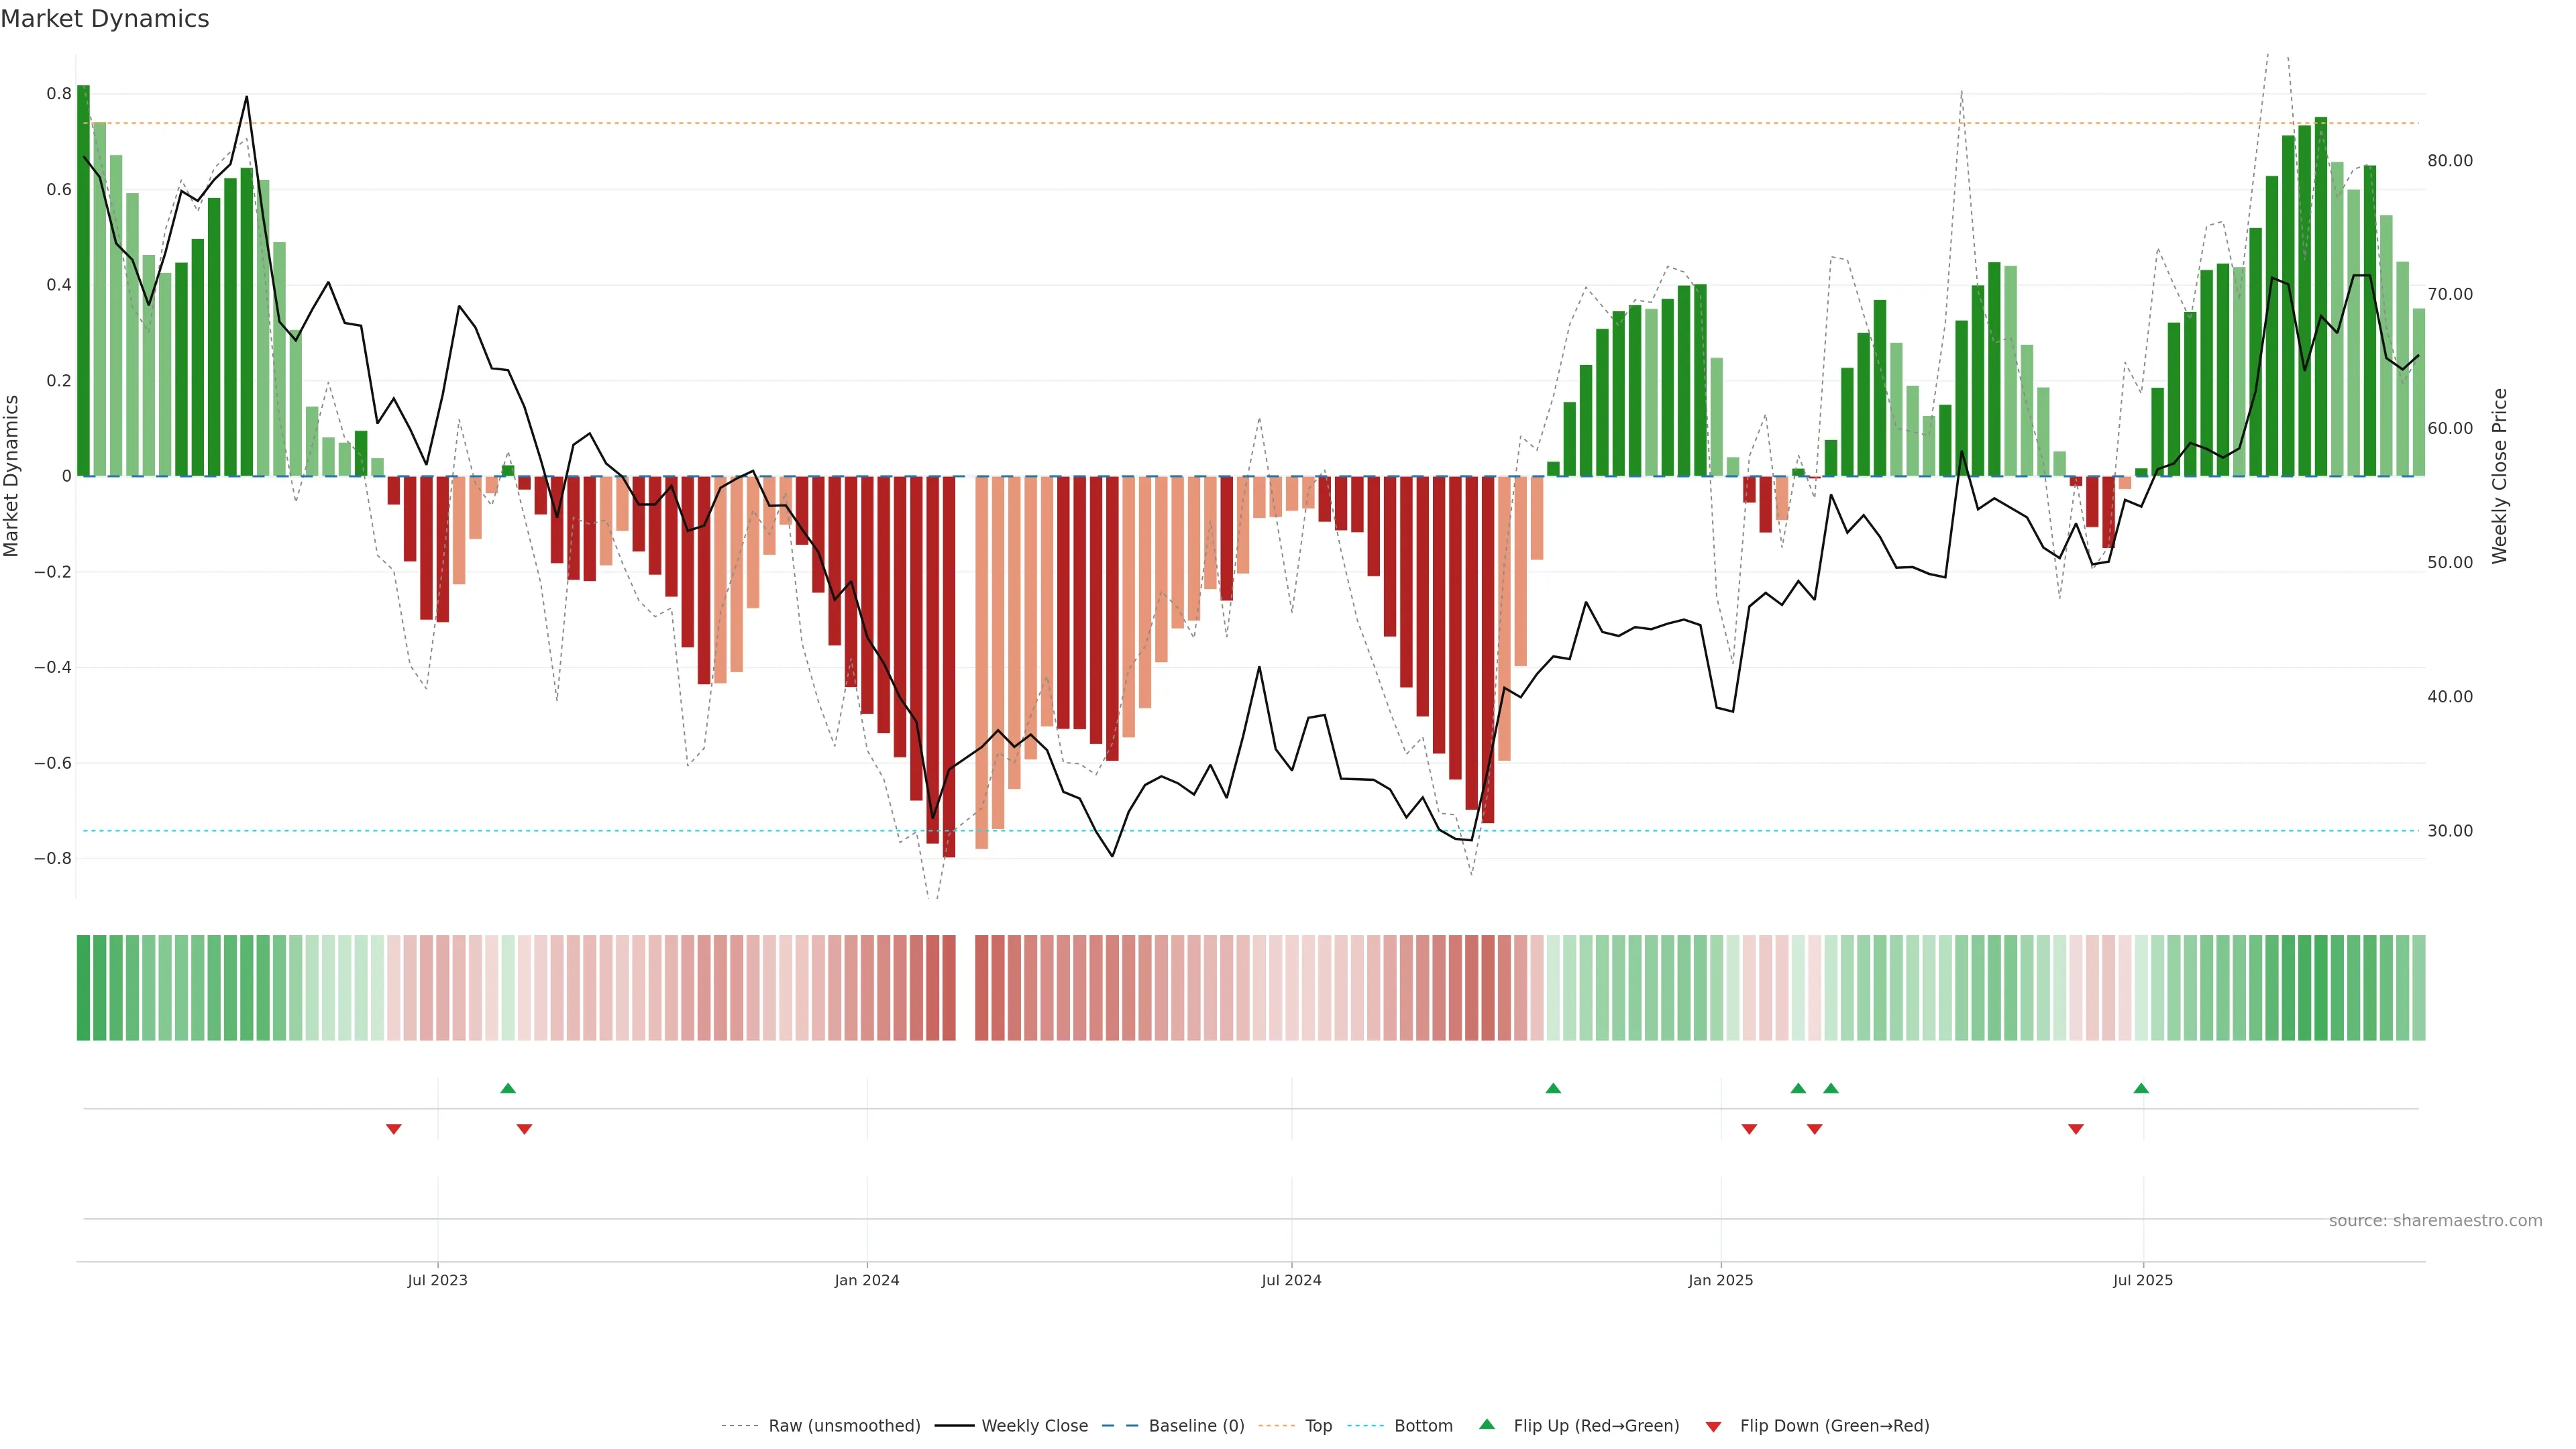Click the first green flip-up marker after Jul 2023
Viewport: 2576px width, 1449px height.
click(x=508, y=1088)
